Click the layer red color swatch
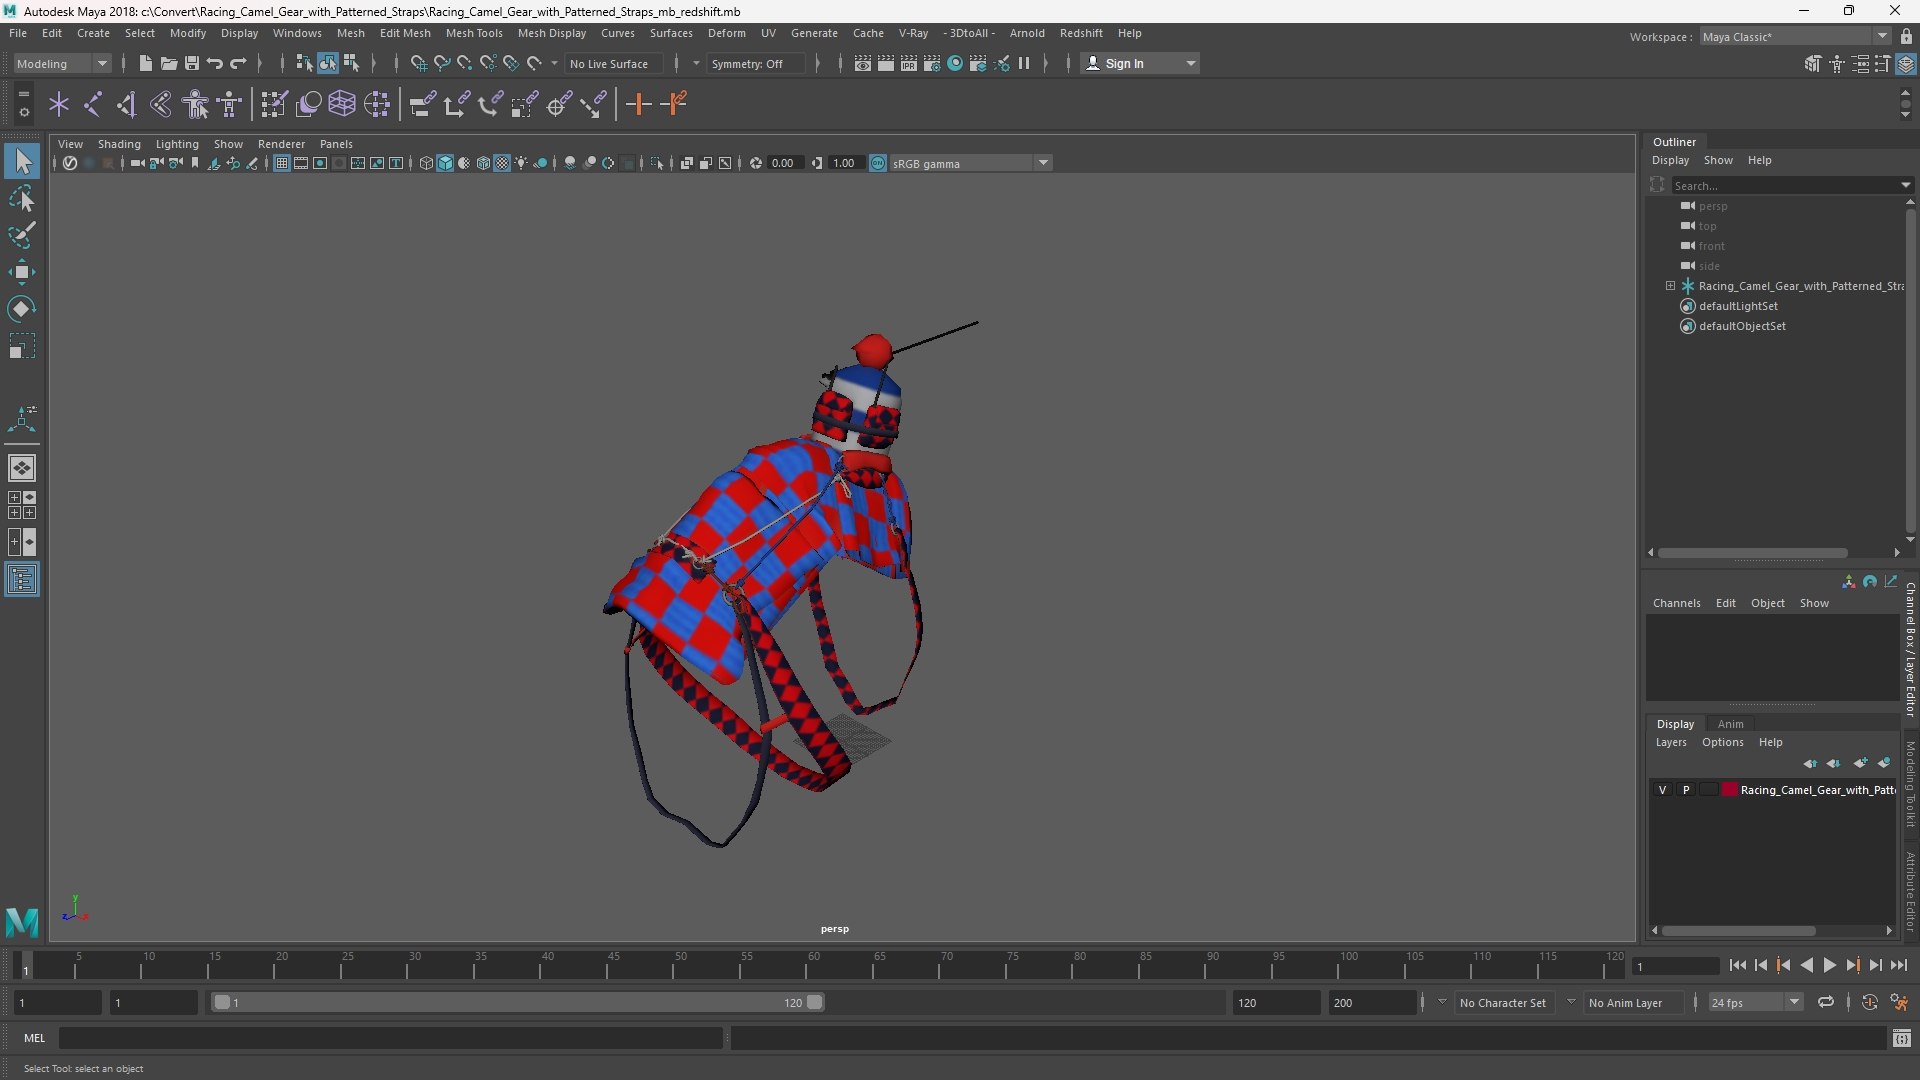The width and height of the screenshot is (1920, 1080). click(1730, 790)
